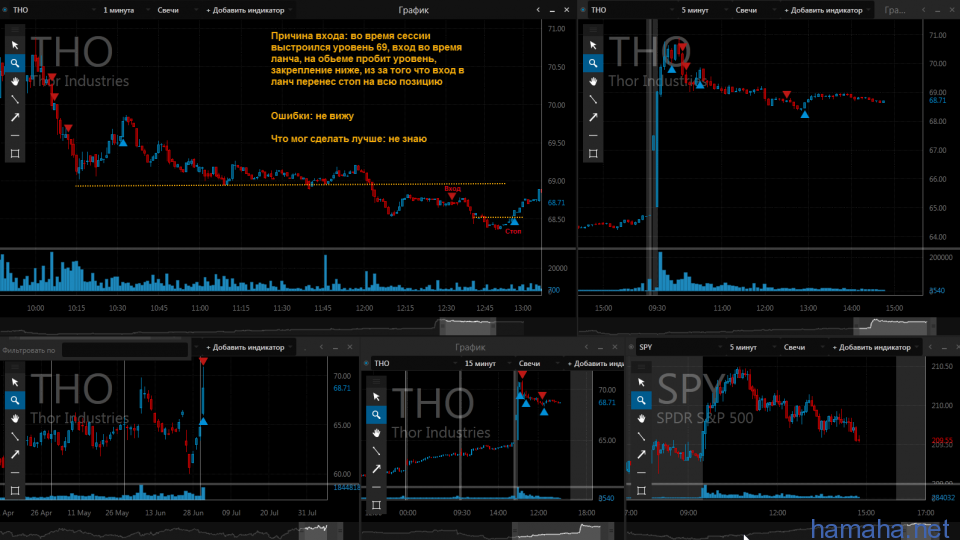
Task: Click 'Добавить индикатор' in the daily THO chart
Action: point(246,348)
